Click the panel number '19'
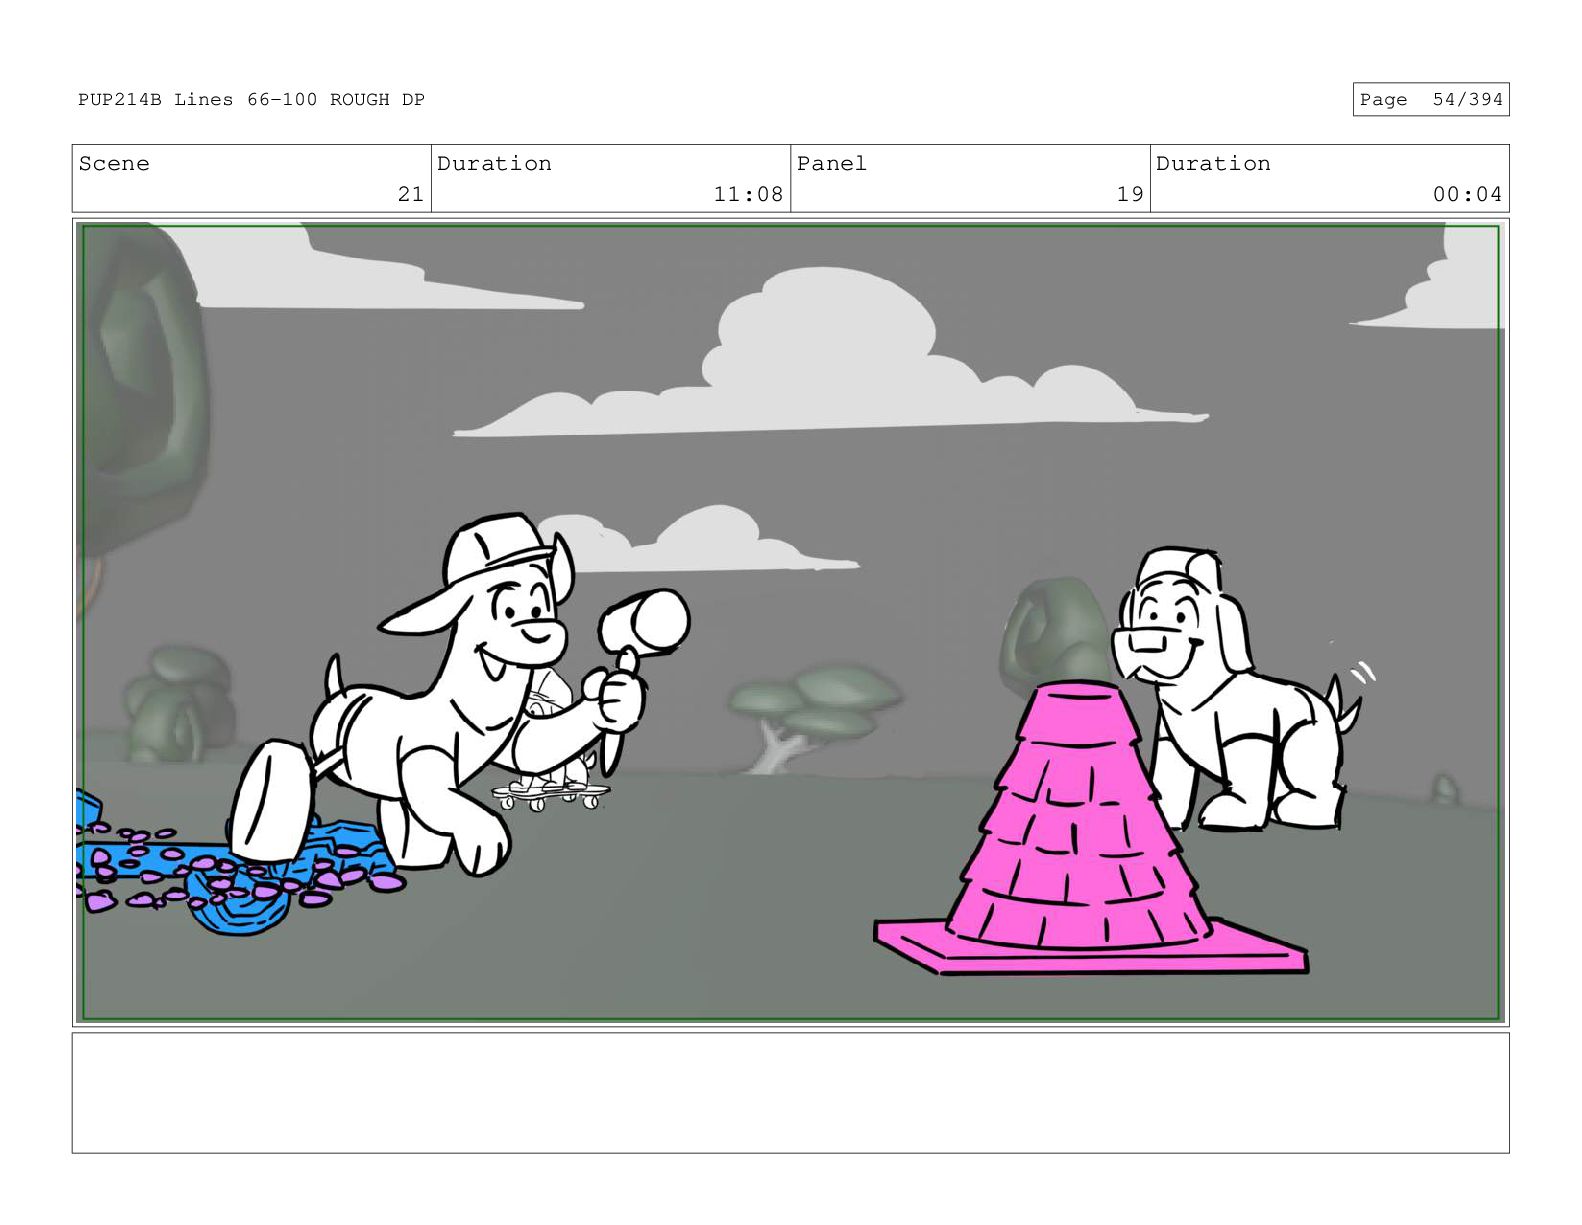 pos(1130,194)
